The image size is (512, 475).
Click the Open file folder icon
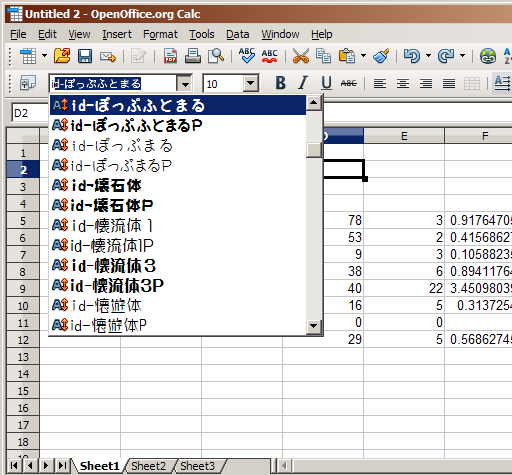[62, 56]
